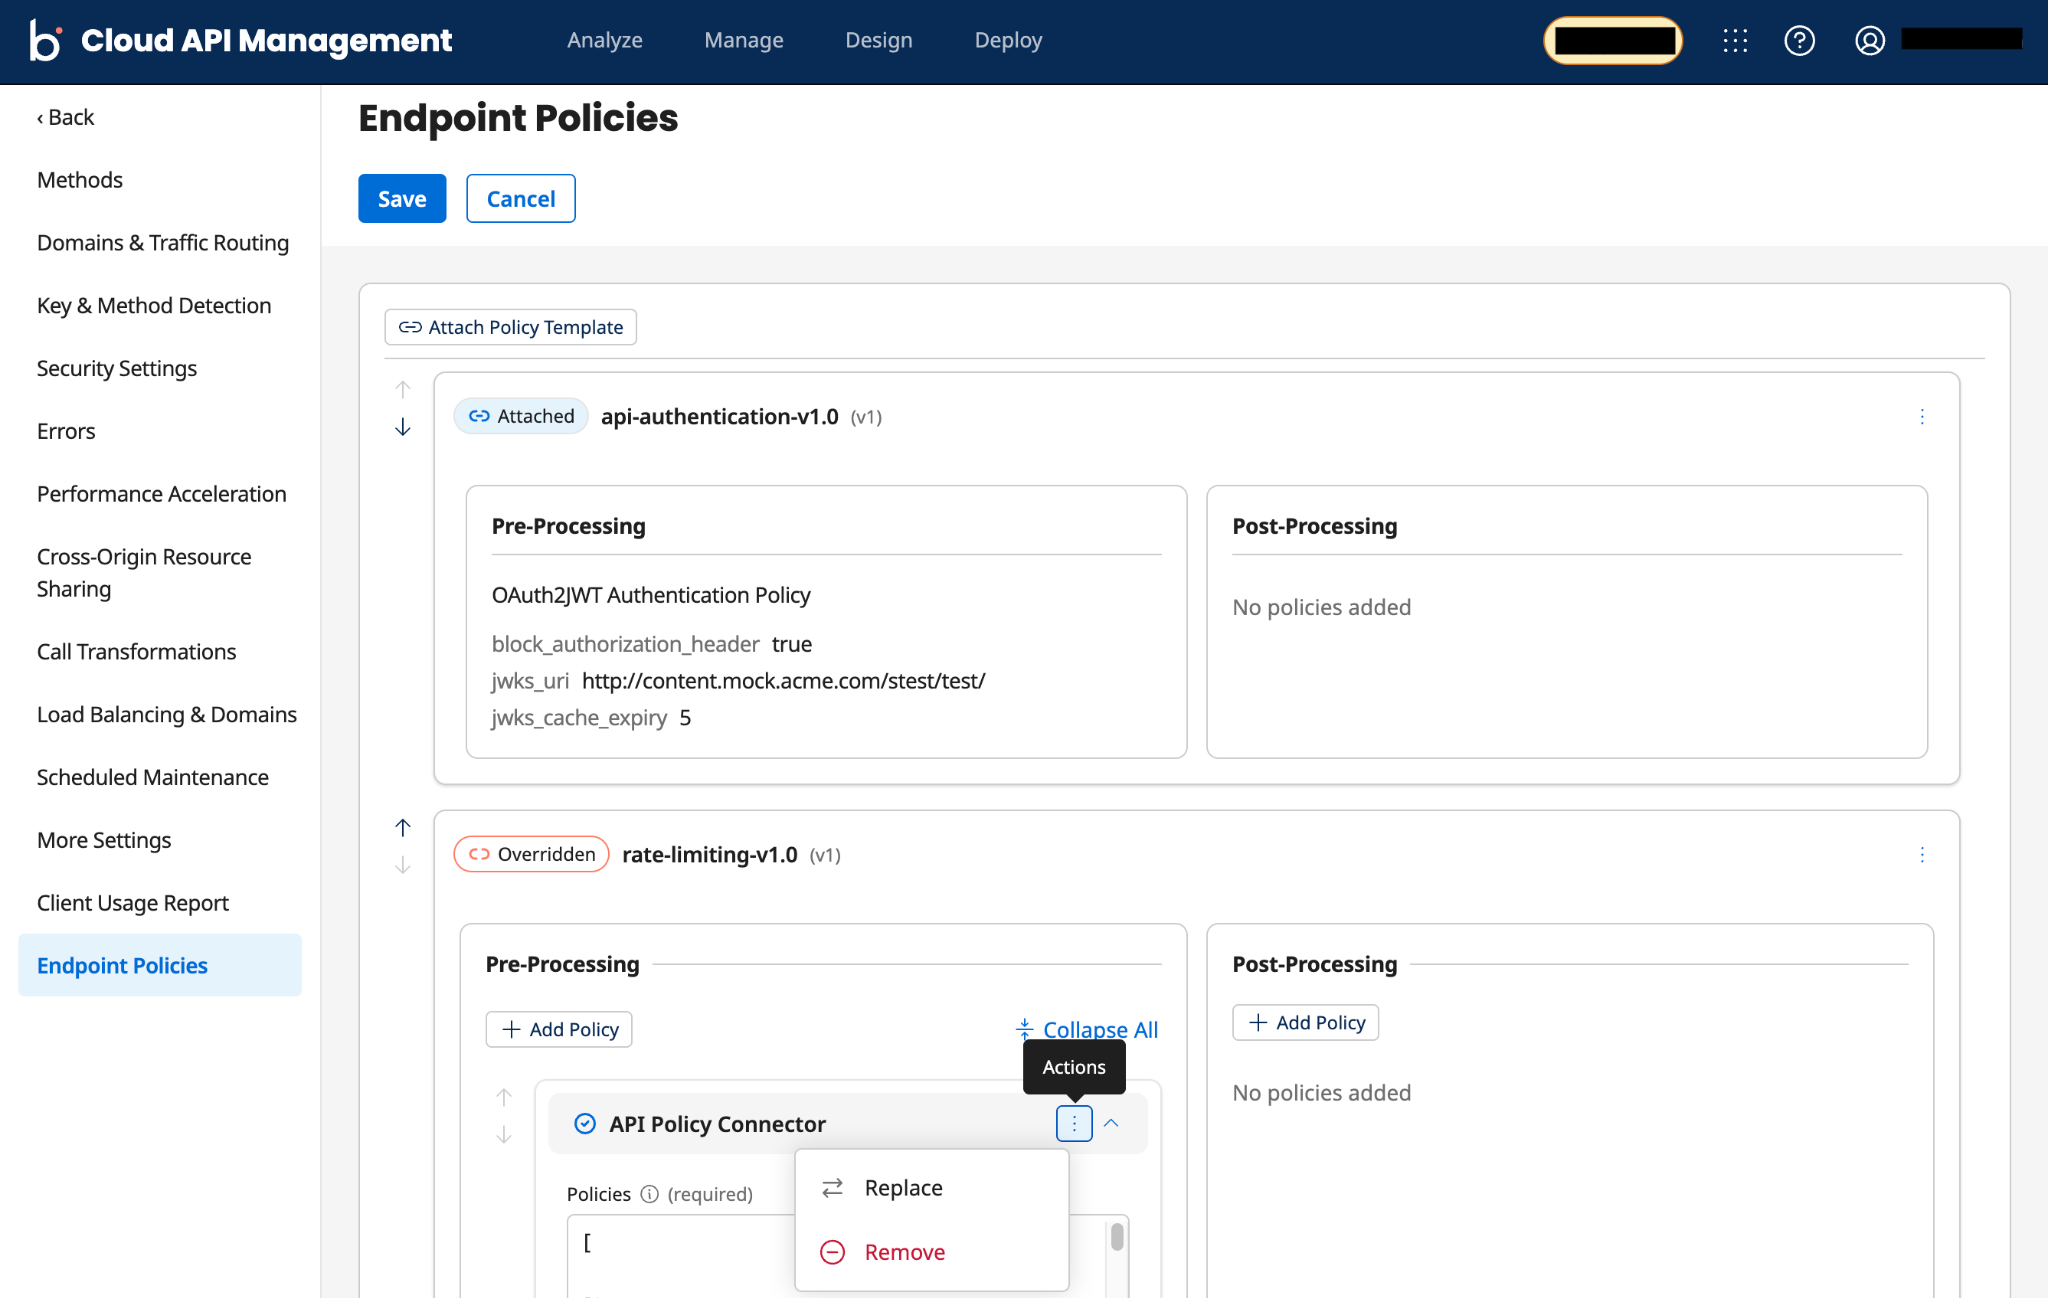This screenshot has height=1298, width=2048.
Task: Move API Policy Connector up
Action: [x=504, y=1097]
